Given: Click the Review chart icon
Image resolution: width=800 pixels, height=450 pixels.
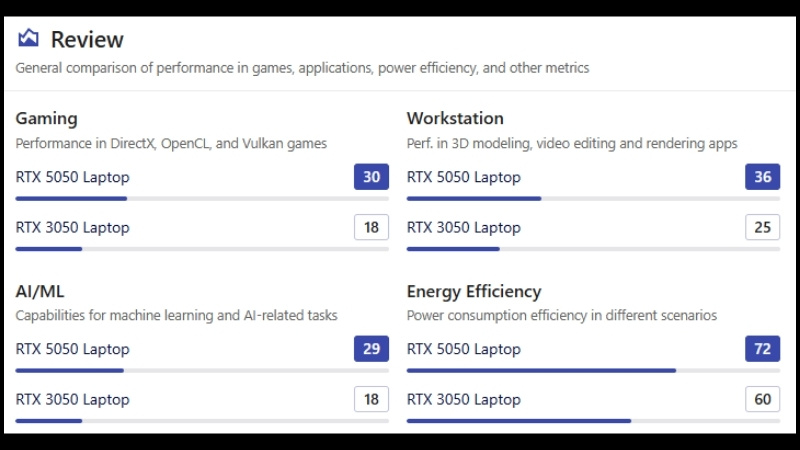Looking at the screenshot, I should point(28,38).
